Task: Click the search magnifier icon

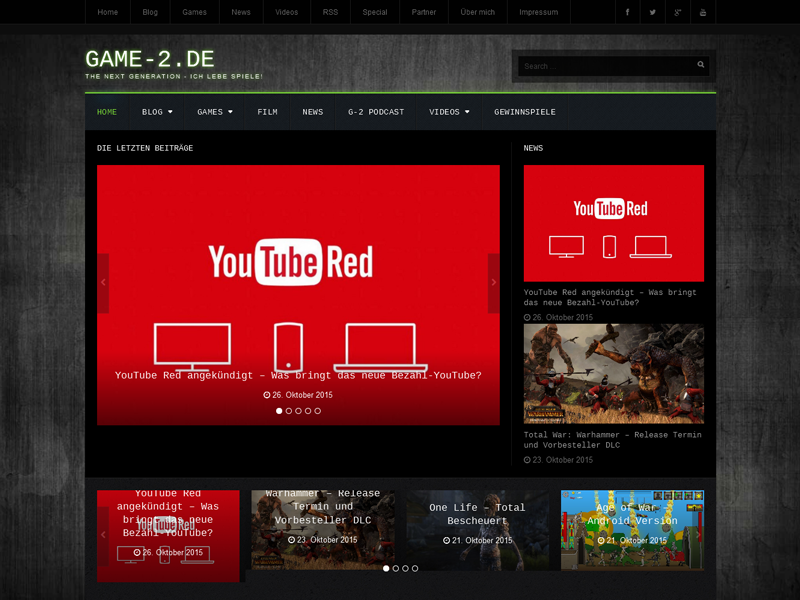Action: pos(701,65)
